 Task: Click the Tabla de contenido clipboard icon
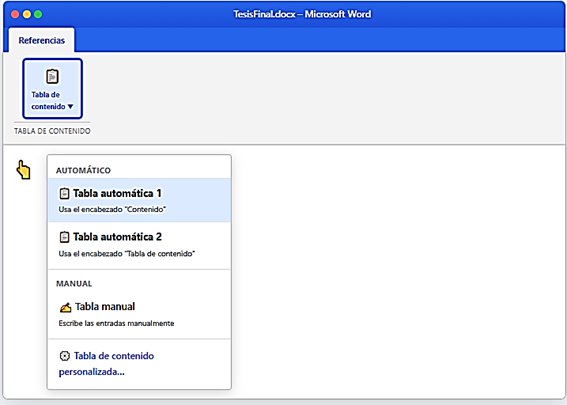point(52,76)
